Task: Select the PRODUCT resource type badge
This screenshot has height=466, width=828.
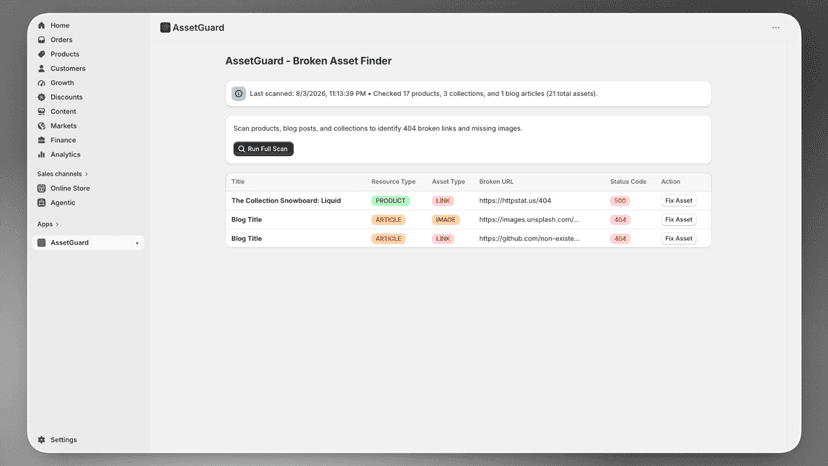Action: point(390,201)
